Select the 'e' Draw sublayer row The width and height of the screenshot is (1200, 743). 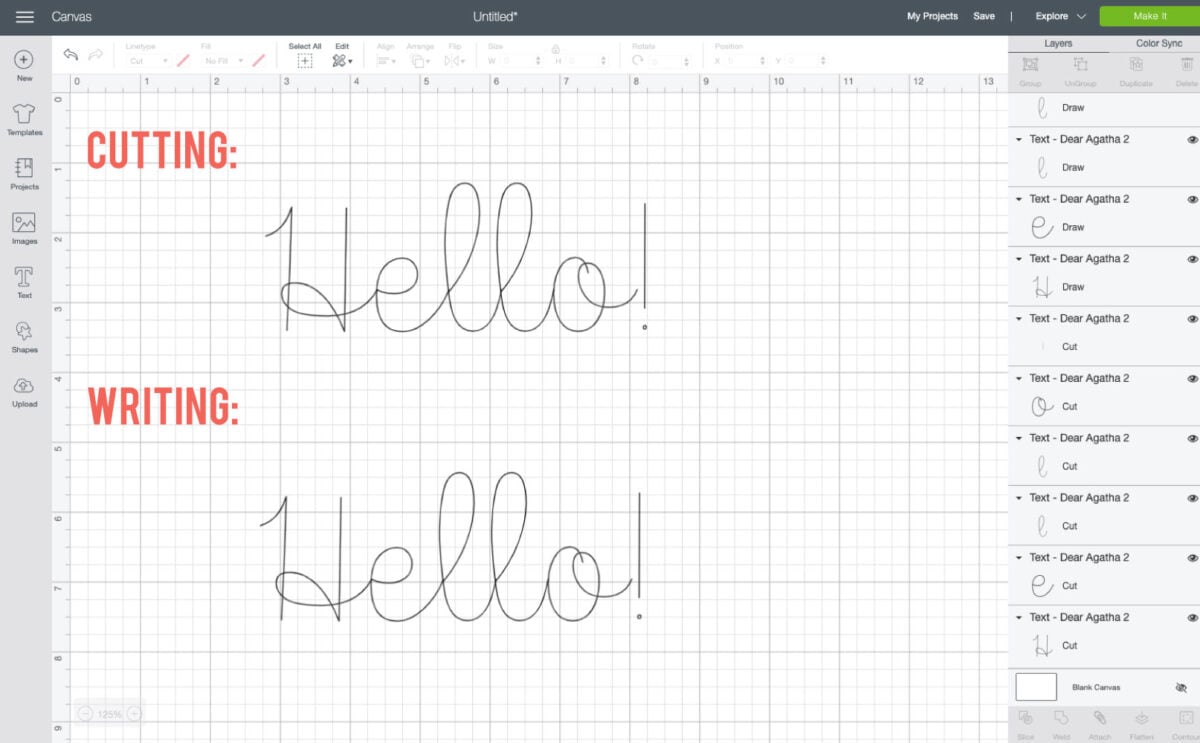pos(1104,227)
